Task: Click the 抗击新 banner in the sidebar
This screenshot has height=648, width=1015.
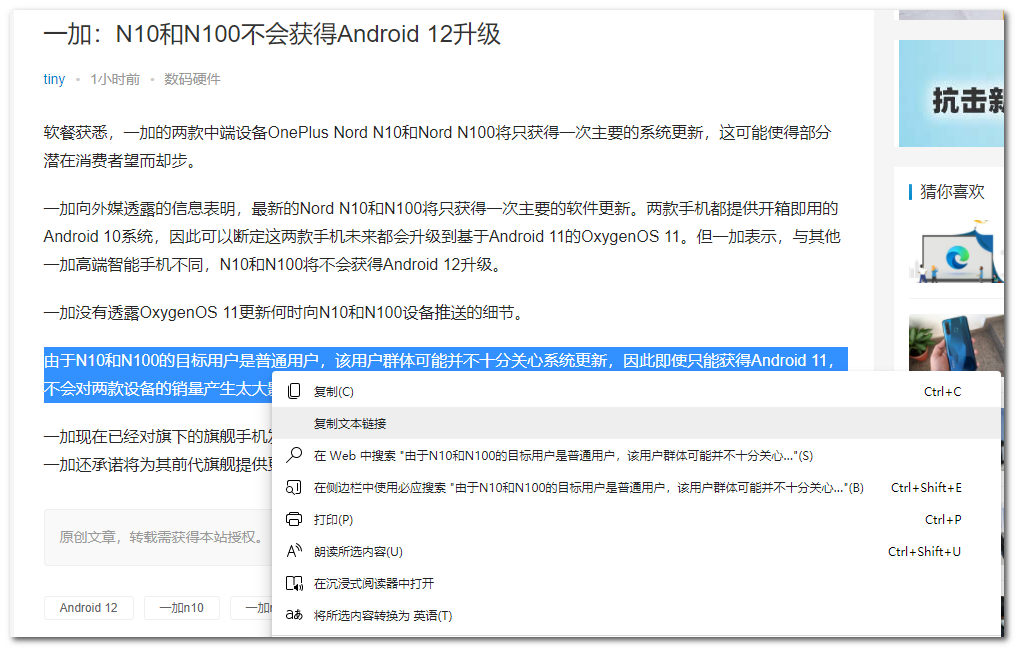Action: [952, 93]
